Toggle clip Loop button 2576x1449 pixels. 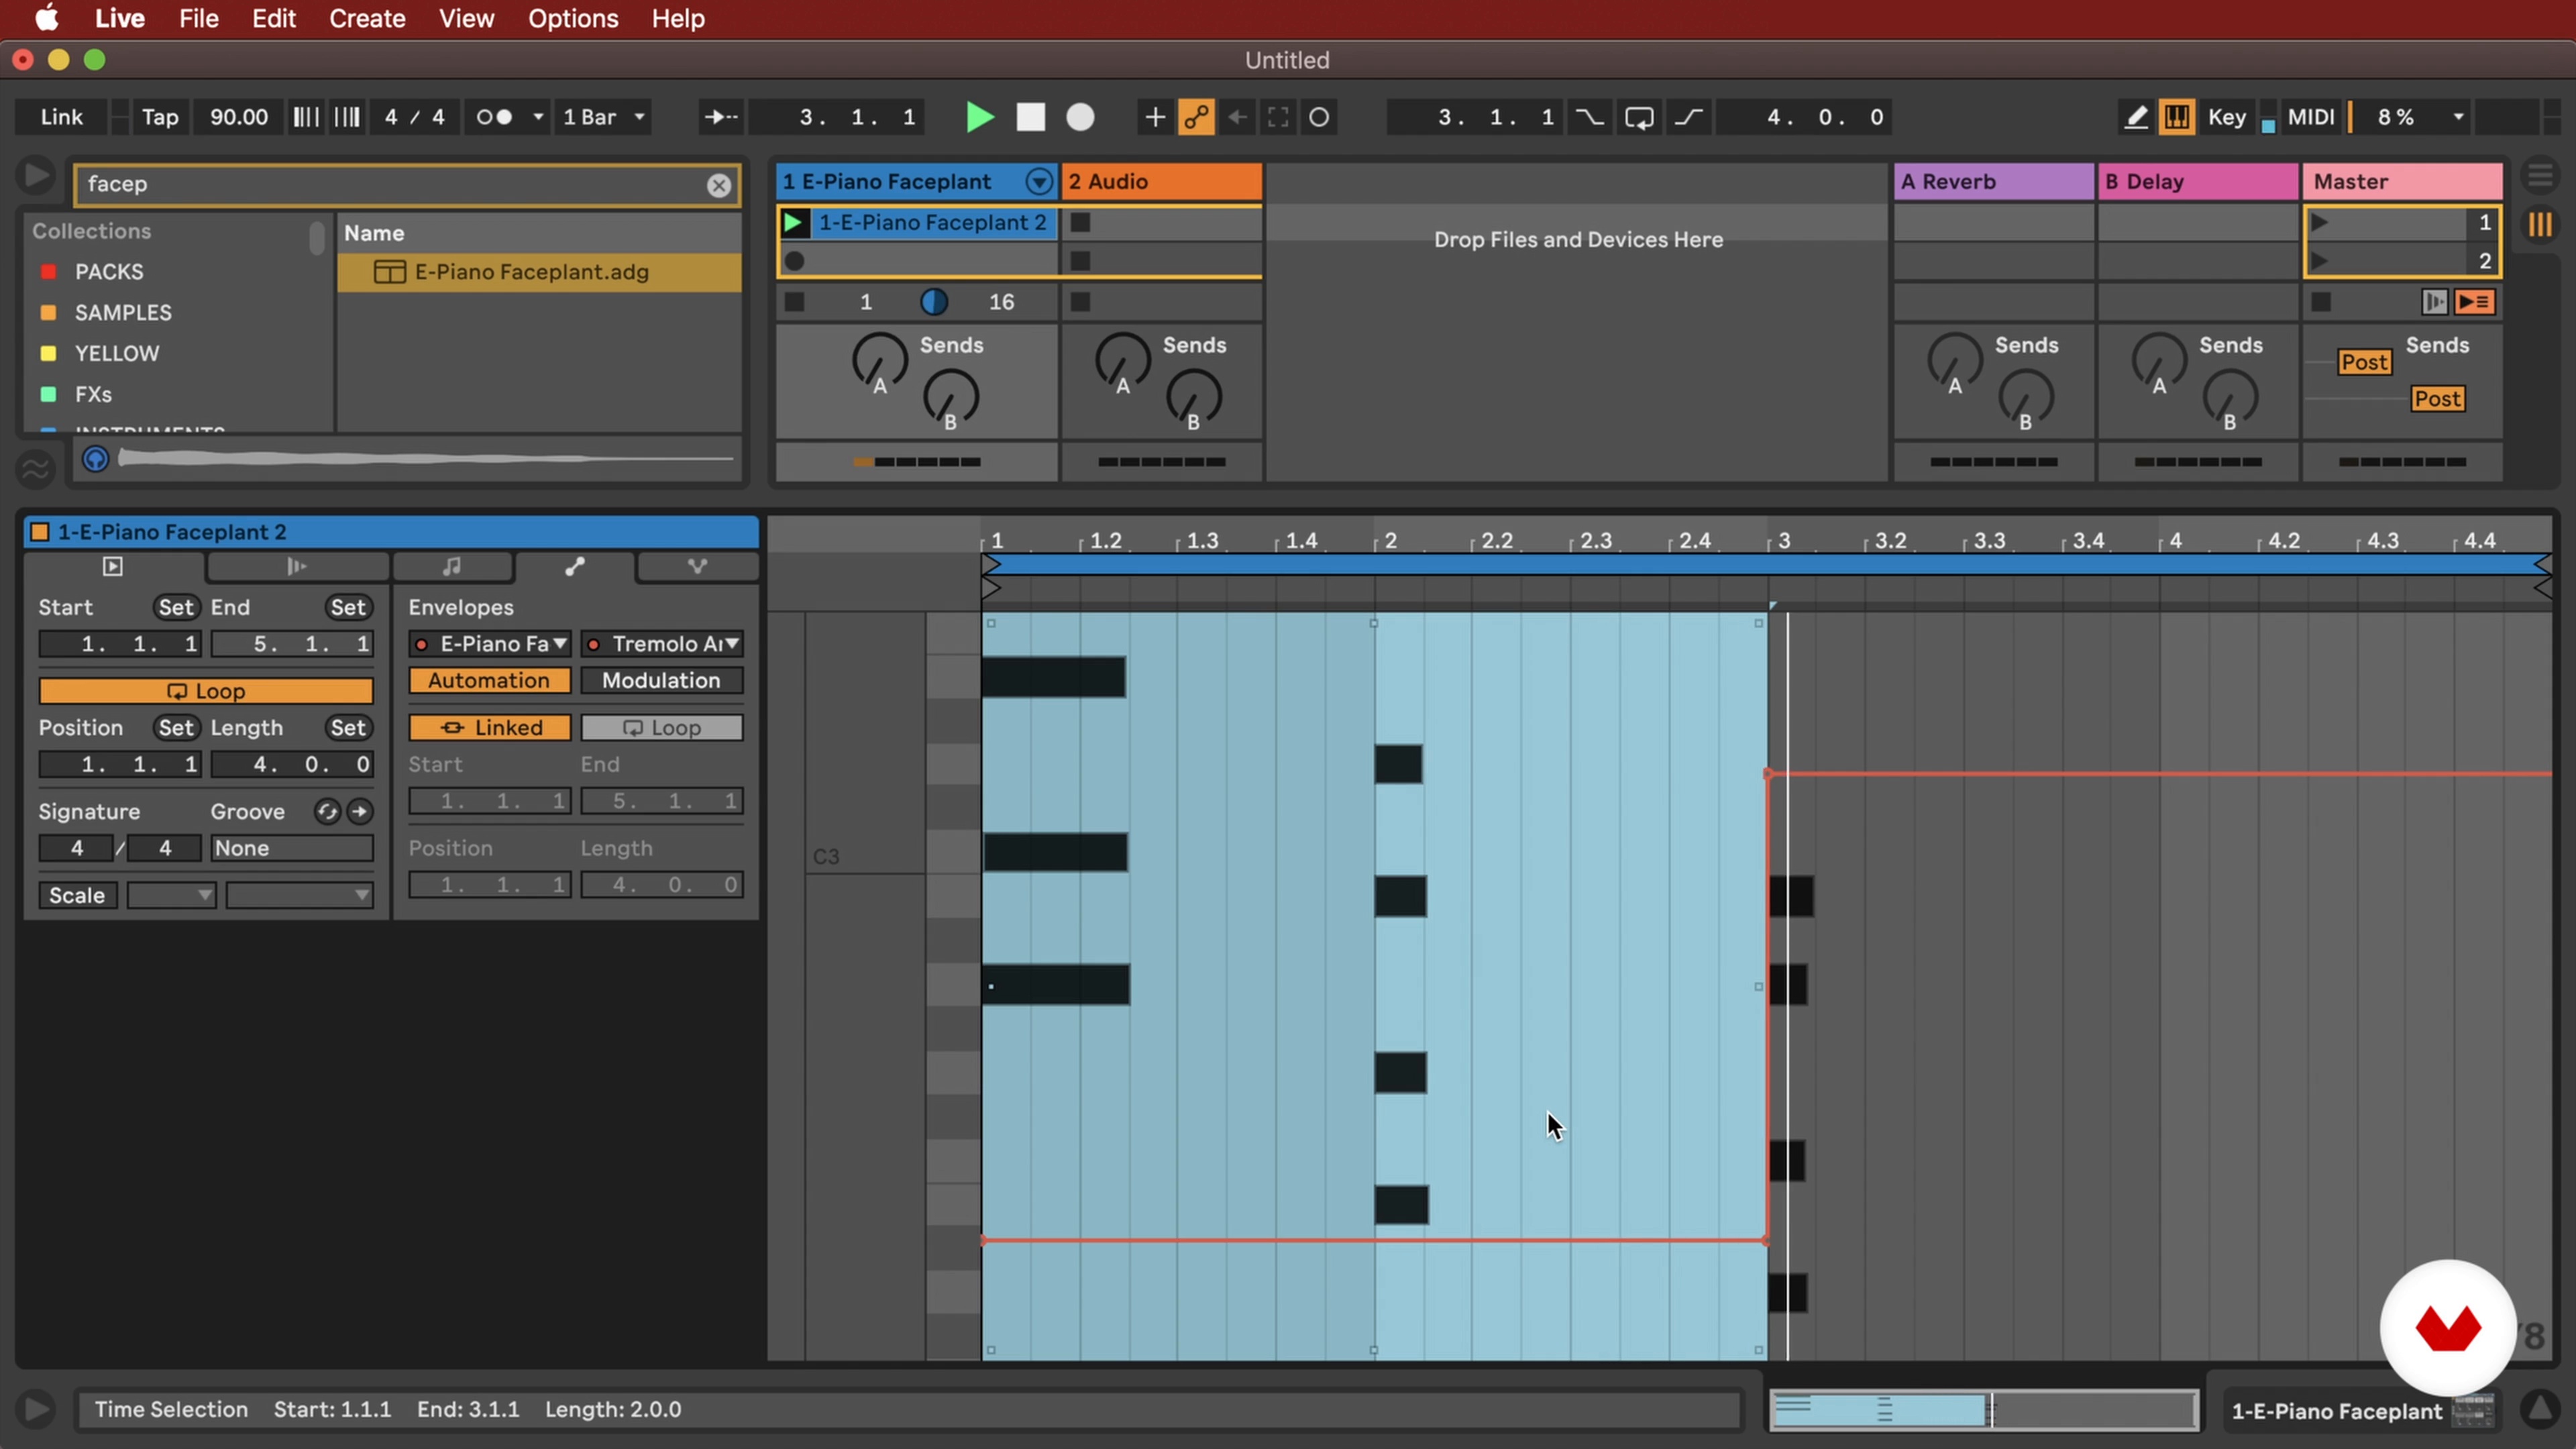coord(206,691)
